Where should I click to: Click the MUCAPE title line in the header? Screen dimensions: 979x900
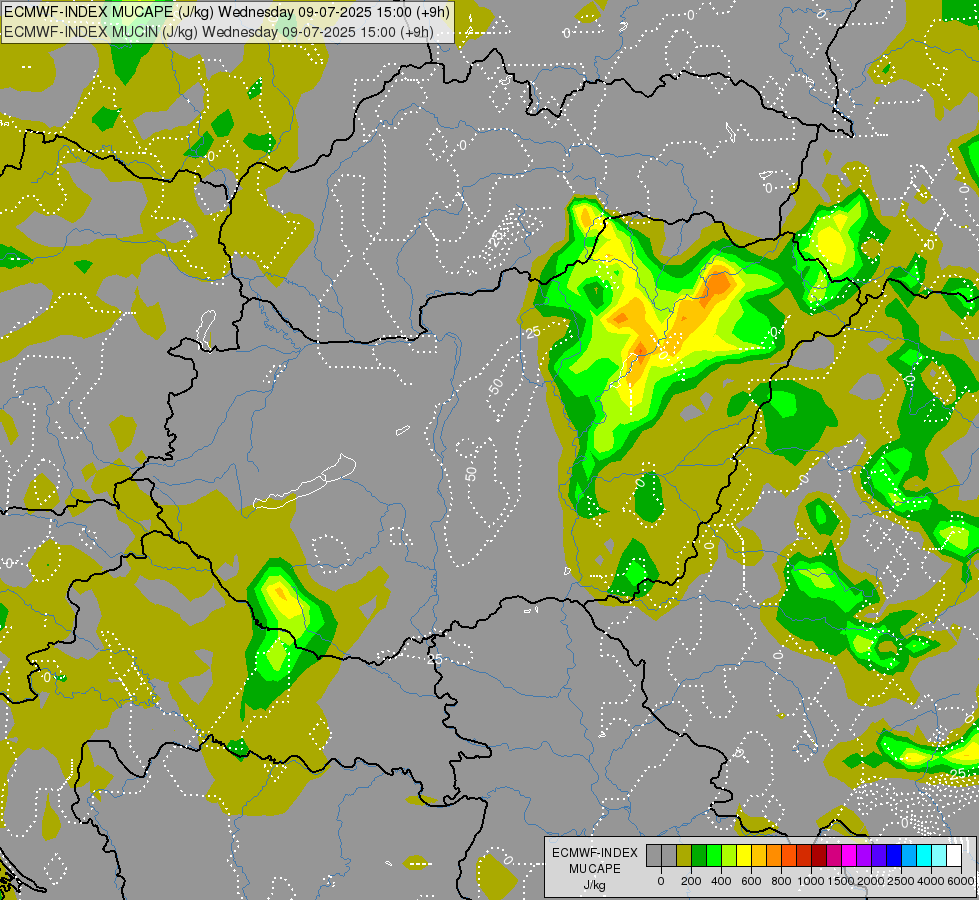pyautogui.click(x=226, y=12)
